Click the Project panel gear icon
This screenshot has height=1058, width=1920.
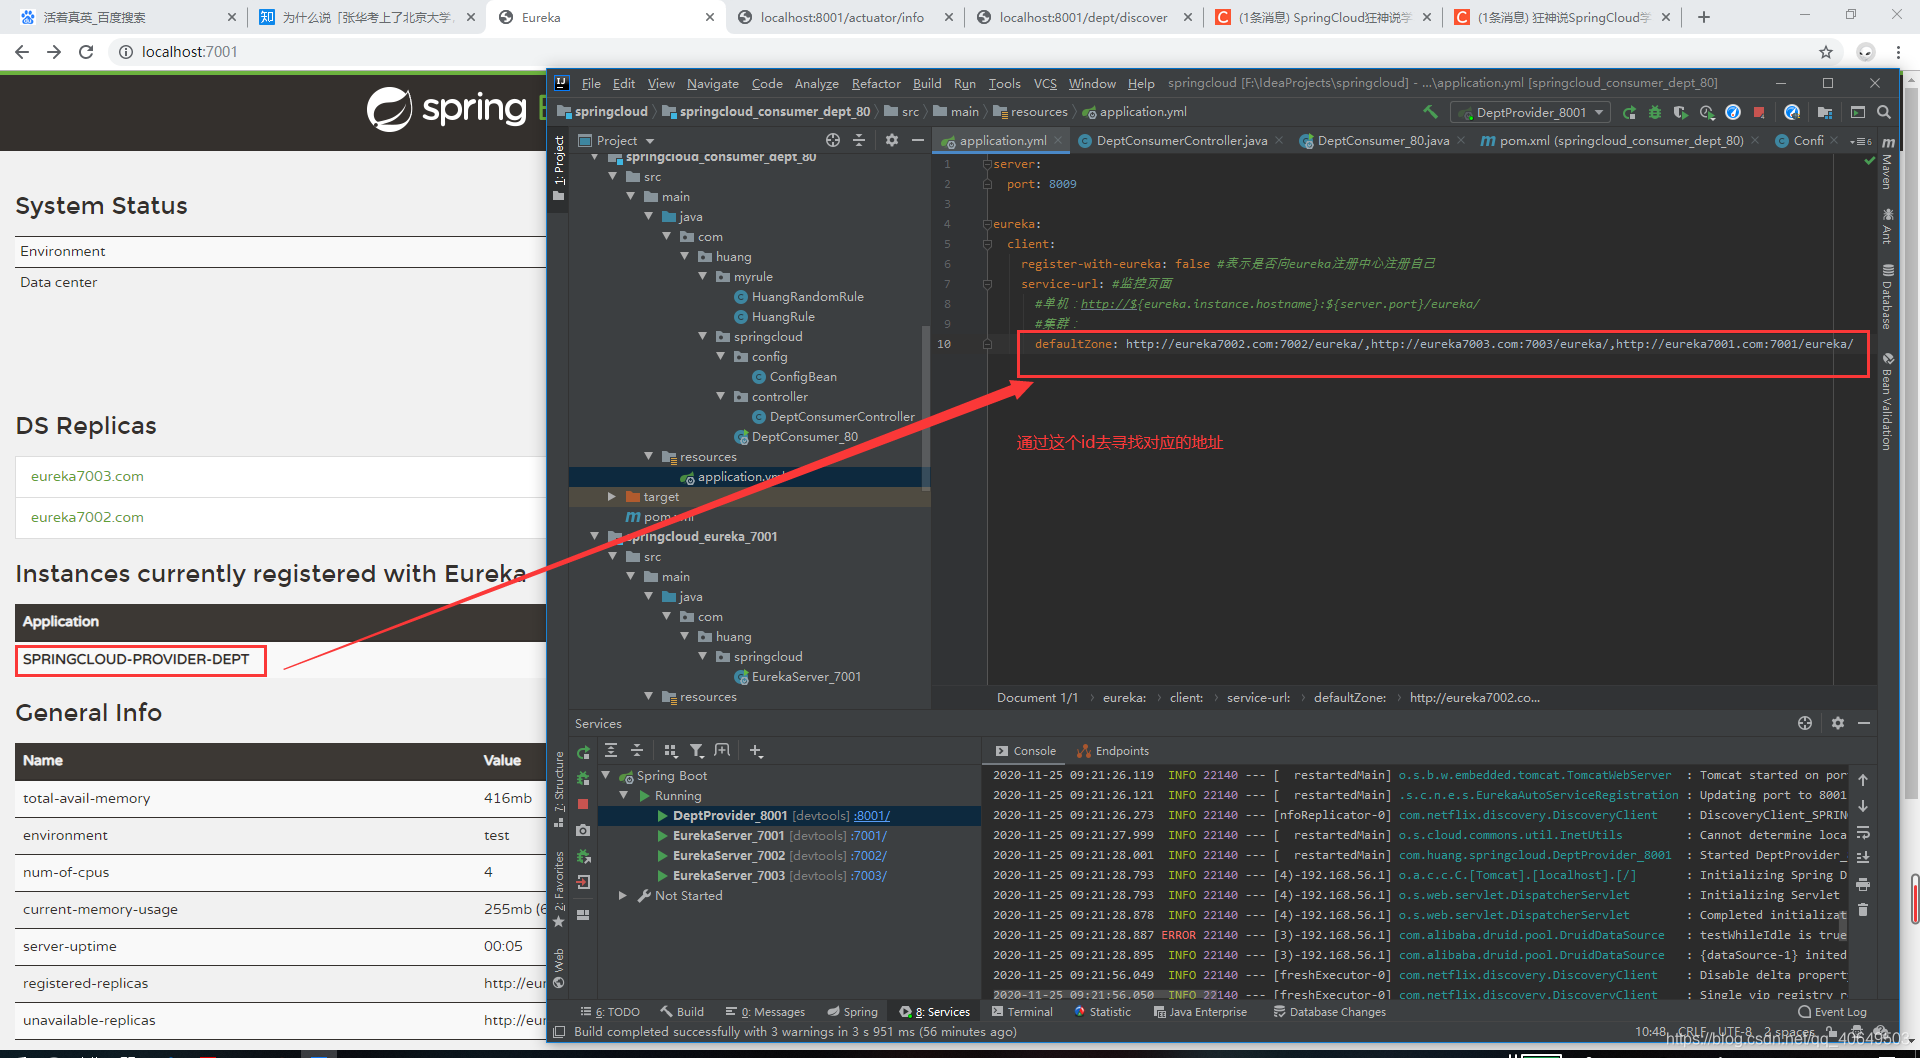[892, 140]
